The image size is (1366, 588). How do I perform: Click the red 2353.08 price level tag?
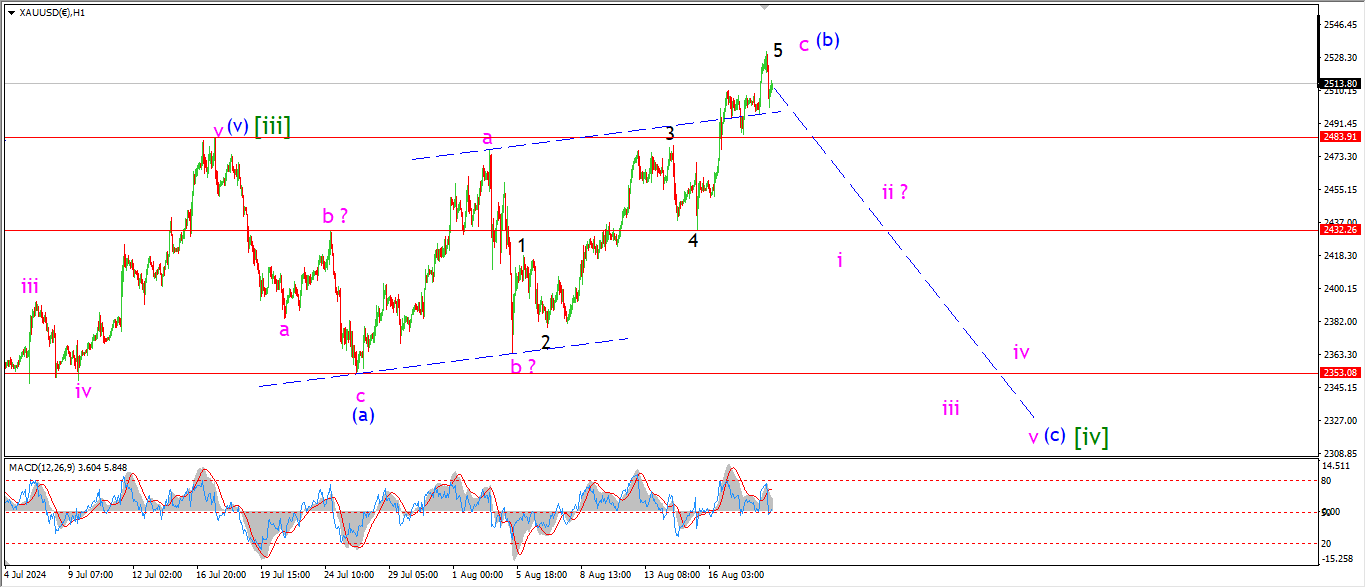[1338, 373]
